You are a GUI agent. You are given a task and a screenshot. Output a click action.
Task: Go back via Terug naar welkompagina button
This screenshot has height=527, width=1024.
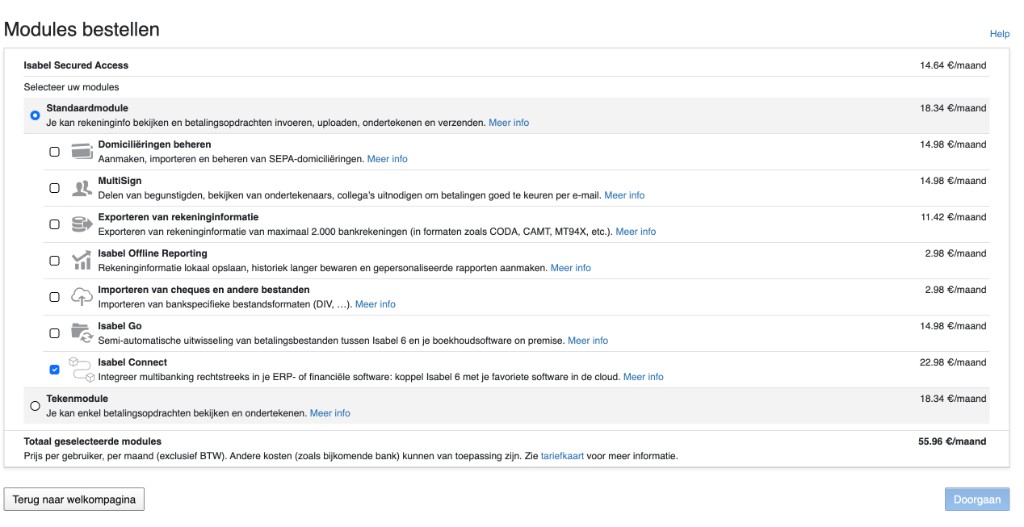(74, 500)
